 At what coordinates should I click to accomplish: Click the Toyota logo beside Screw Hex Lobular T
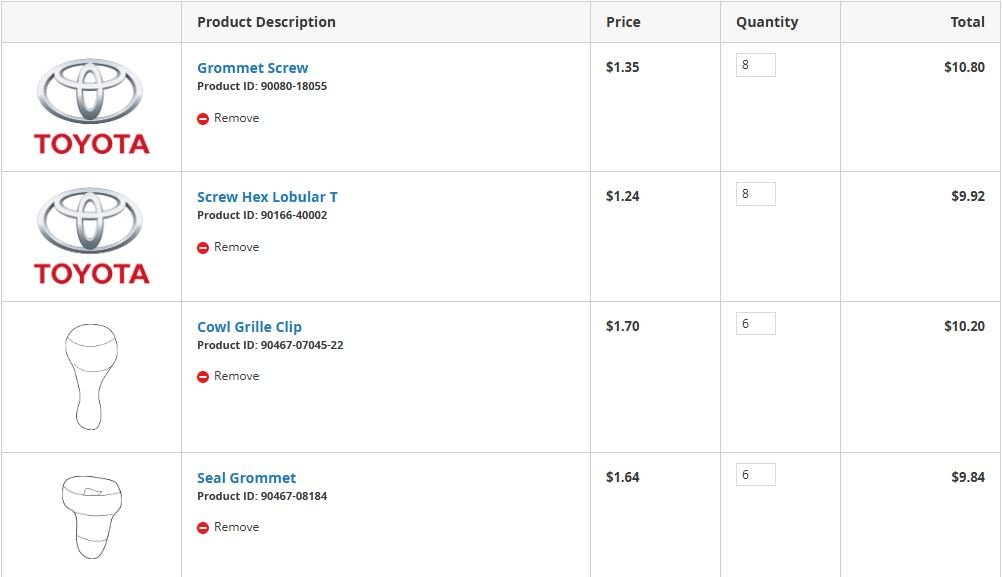(91, 236)
